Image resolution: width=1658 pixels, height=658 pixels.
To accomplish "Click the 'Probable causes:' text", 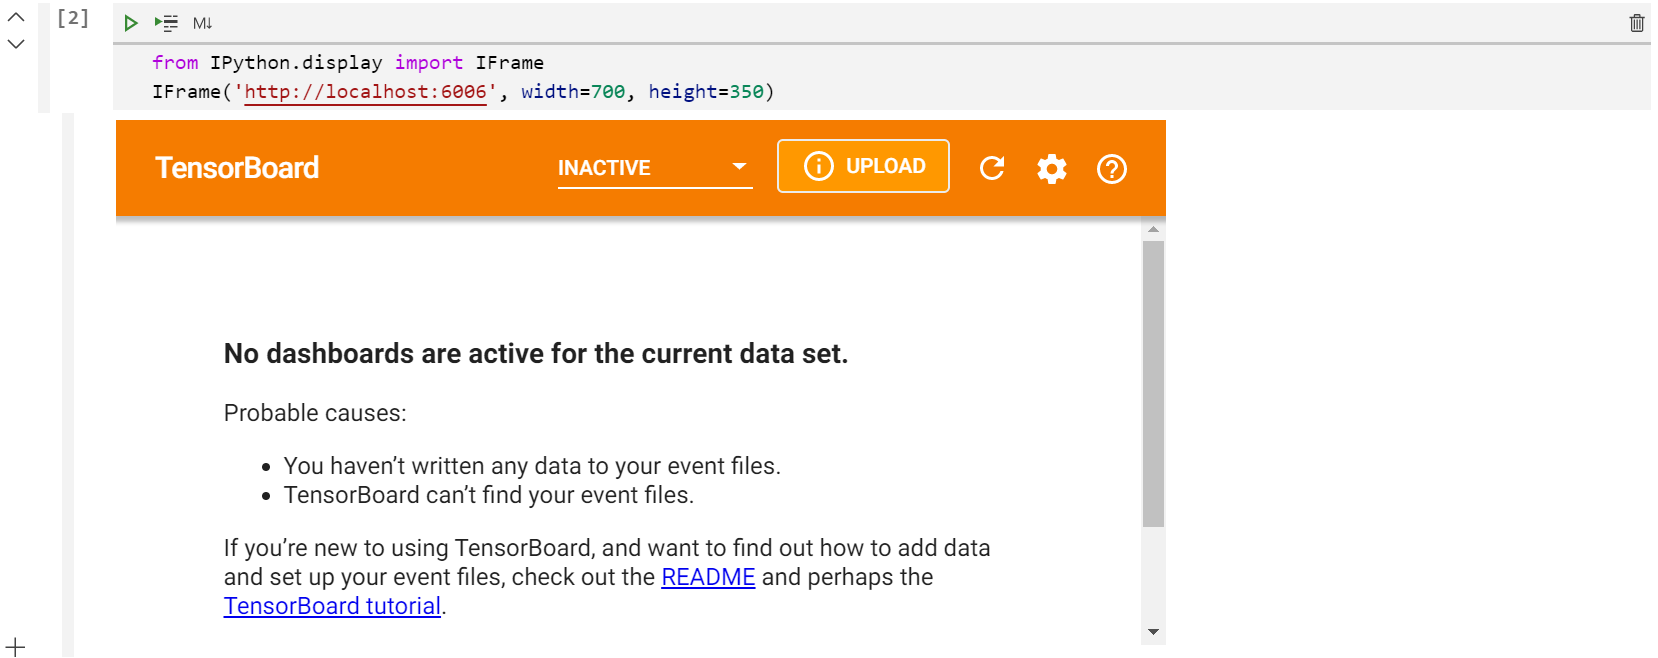I will pyautogui.click(x=315, y=413).
